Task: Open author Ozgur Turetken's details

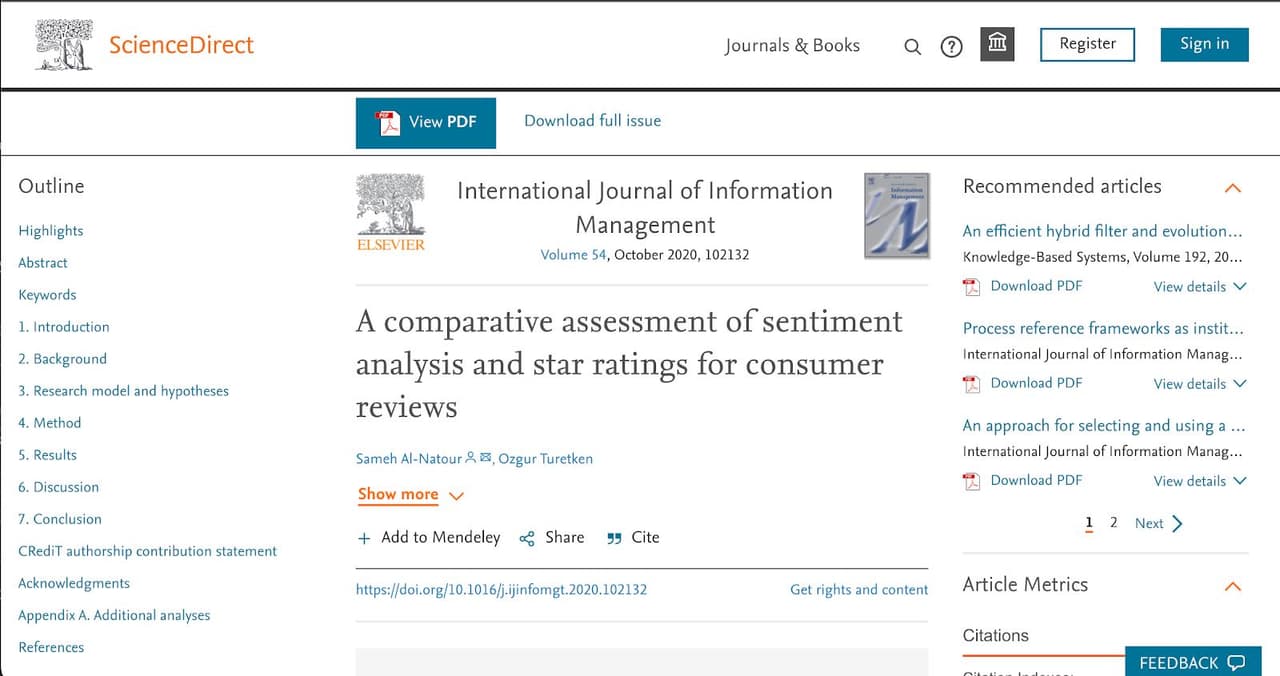Action: coord(547,459)
